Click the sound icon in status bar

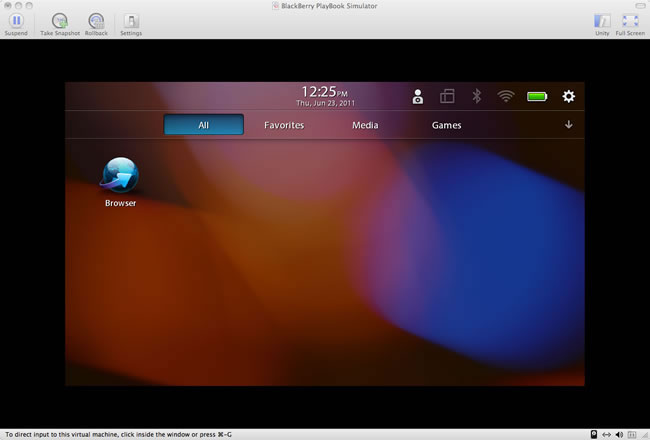click(619, 435)
